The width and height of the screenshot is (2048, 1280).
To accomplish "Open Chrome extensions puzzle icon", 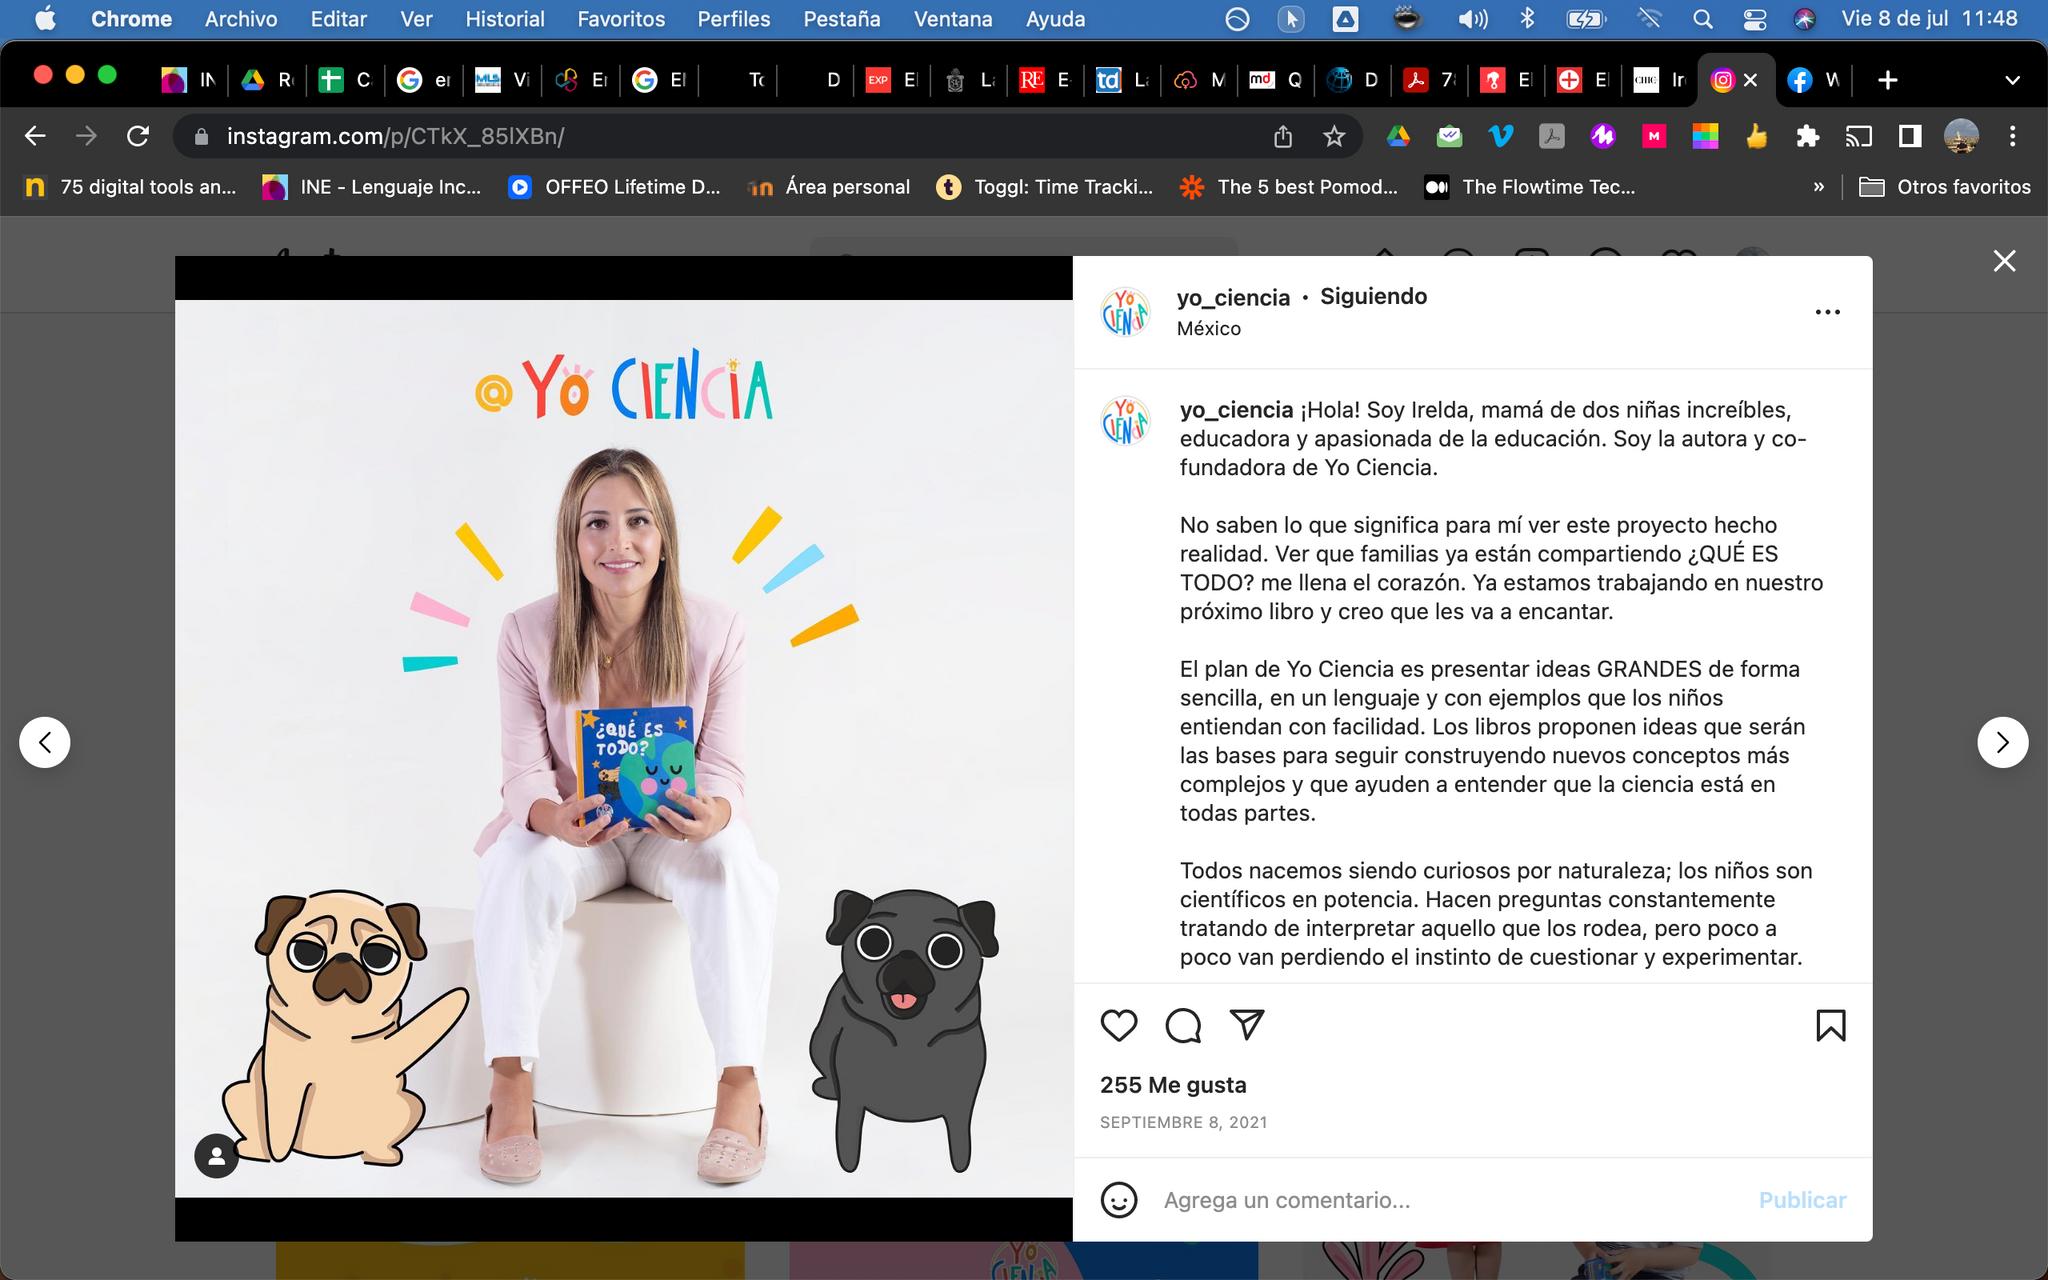I will 1807,137.
